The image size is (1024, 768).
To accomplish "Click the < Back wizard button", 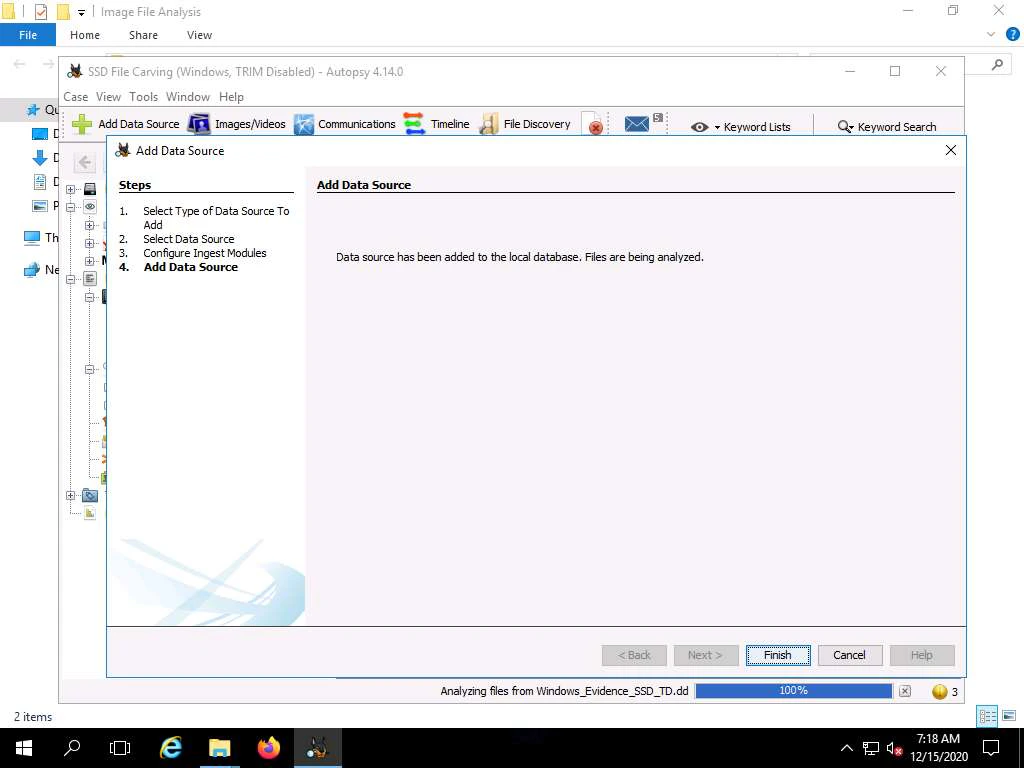I will click(x=634, y=655).
